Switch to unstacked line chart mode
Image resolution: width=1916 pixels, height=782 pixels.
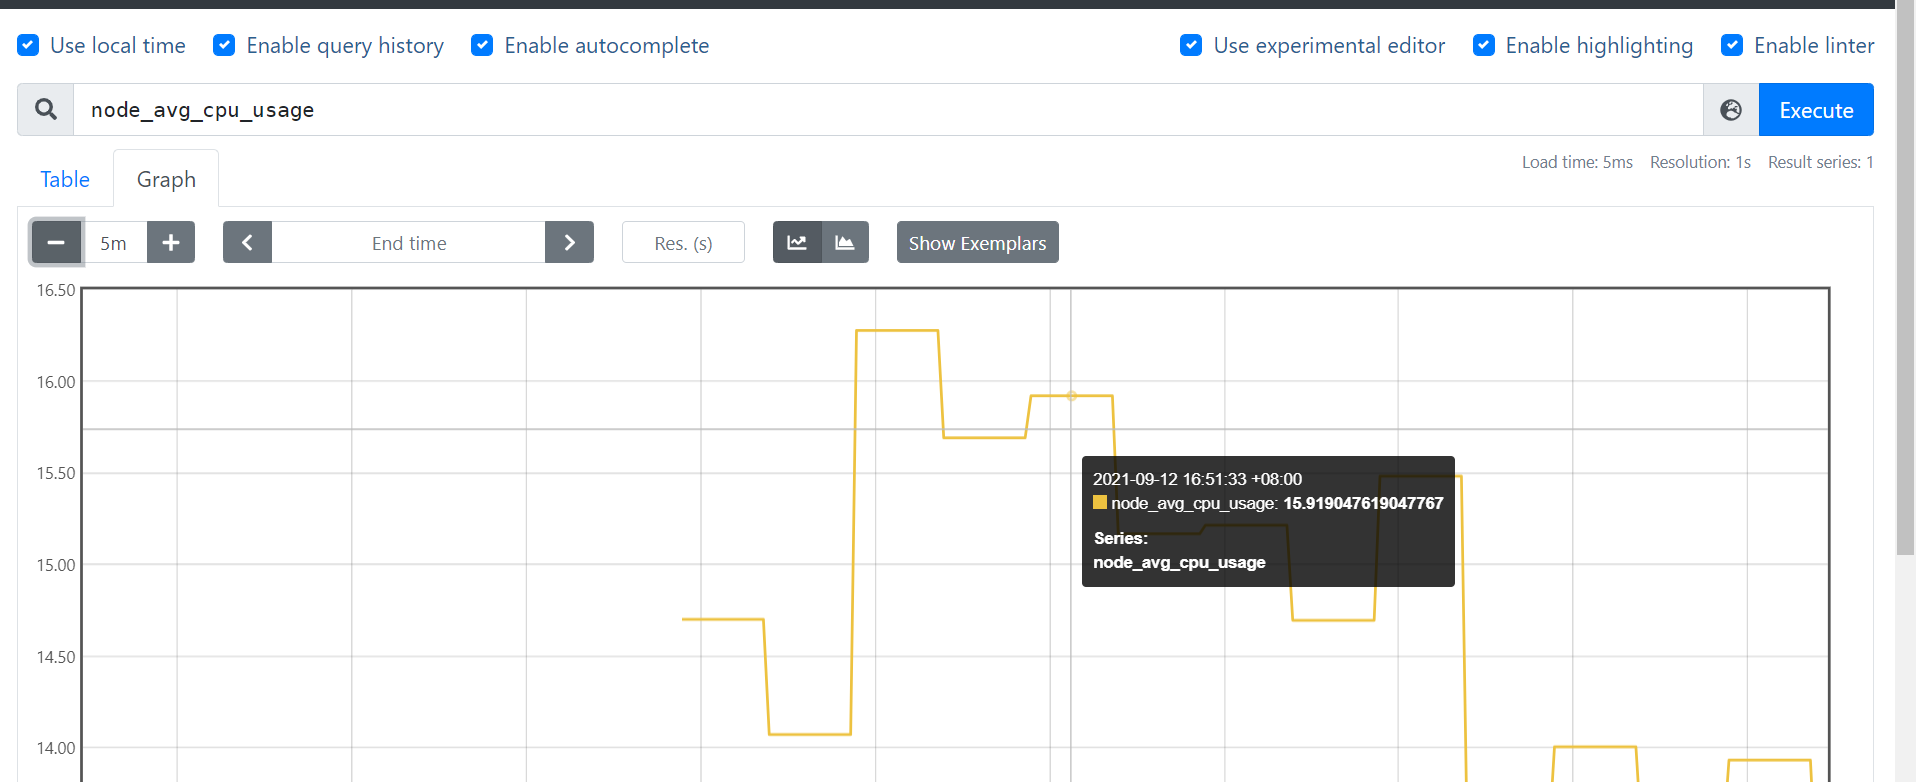click(x=797, y=242)
